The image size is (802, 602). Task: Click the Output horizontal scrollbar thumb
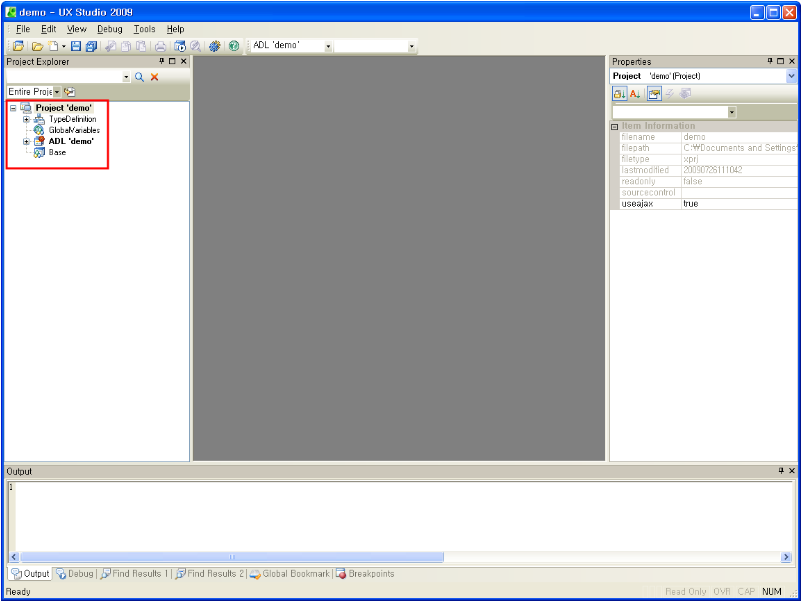pos(232,557)
